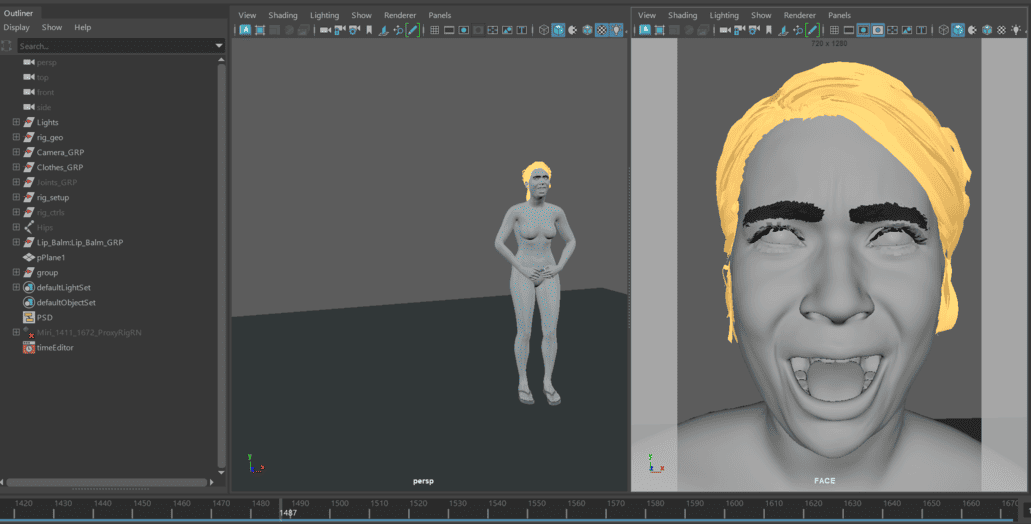Screen dimensions: 1031x524
Task: Click Field Chart icon in FACE panel
Action: click(x=892, y=30)
